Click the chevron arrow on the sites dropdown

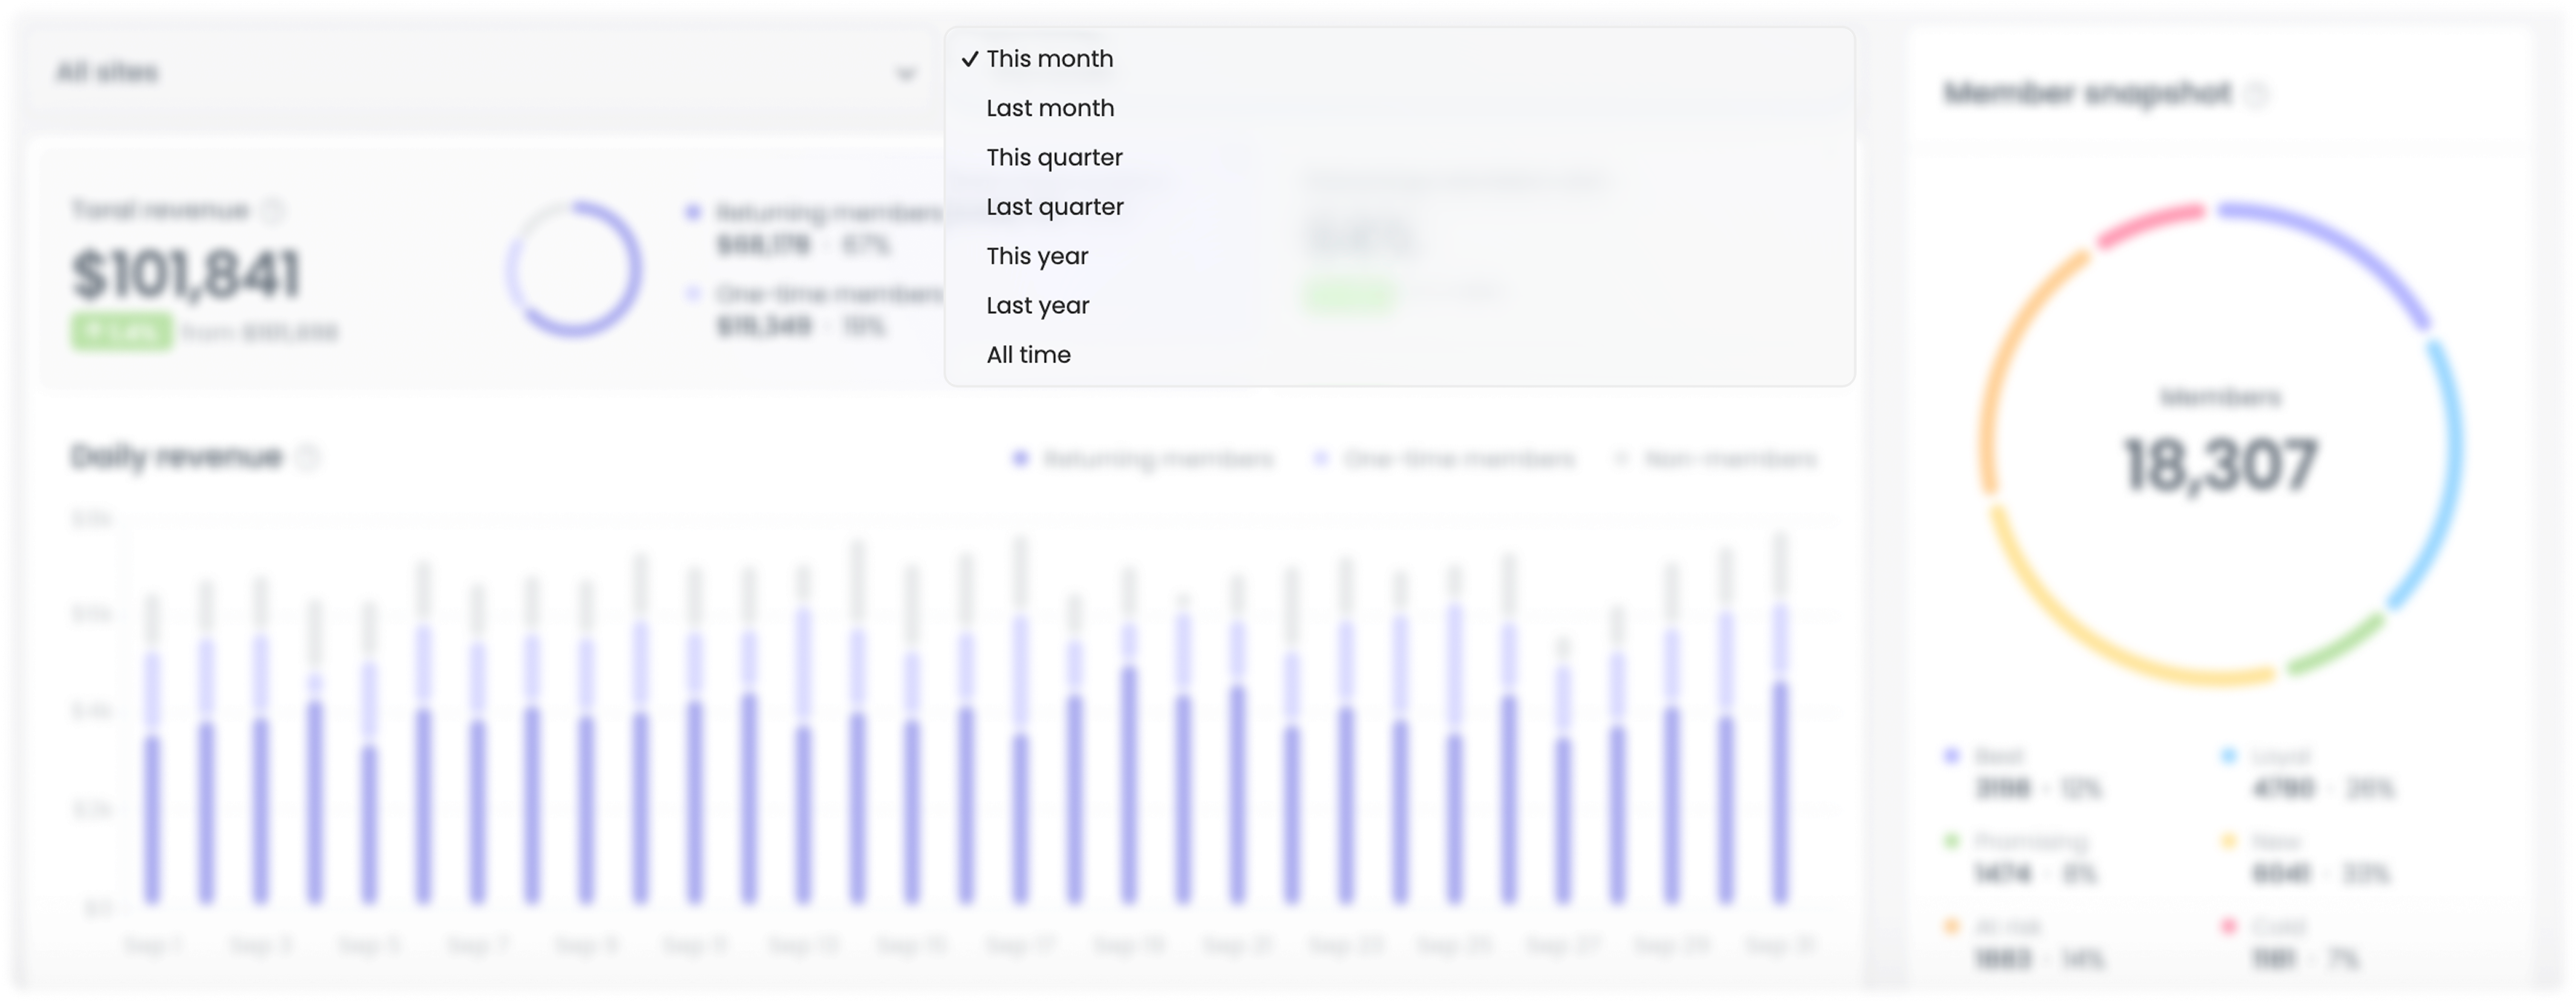point(905,73)
